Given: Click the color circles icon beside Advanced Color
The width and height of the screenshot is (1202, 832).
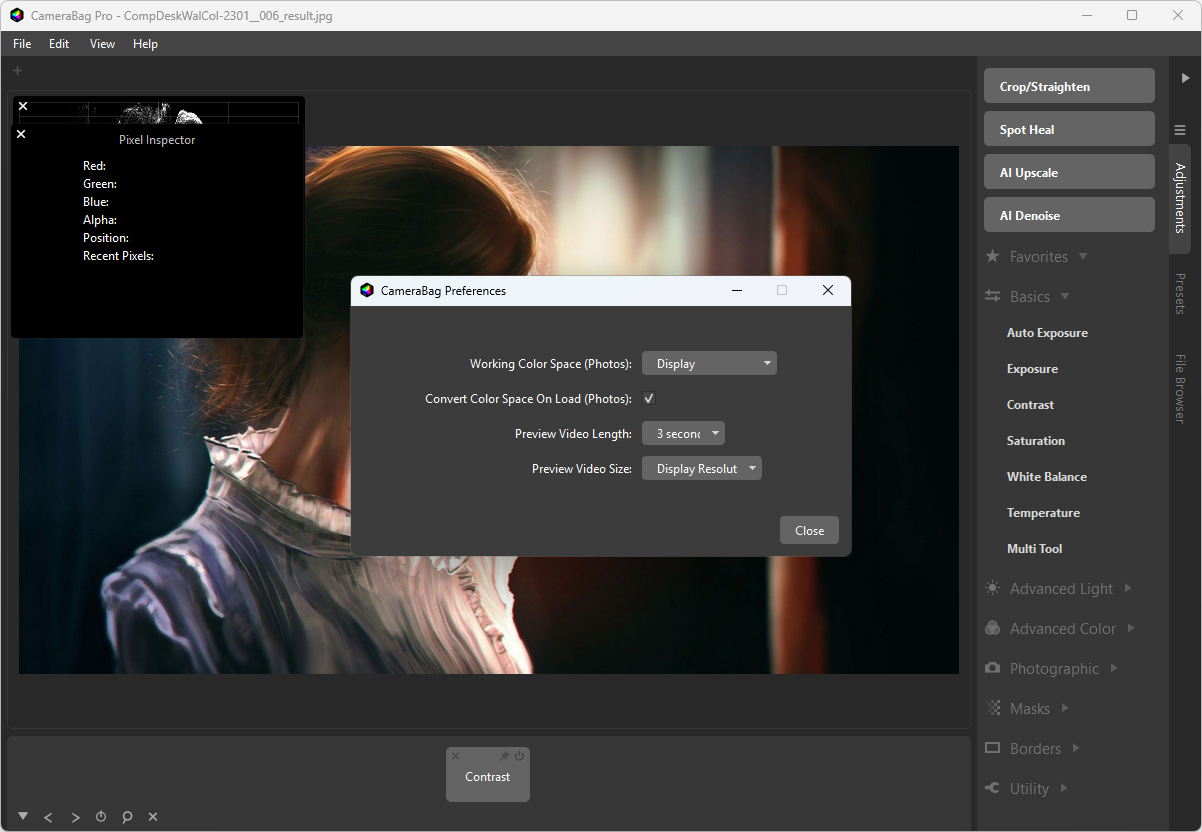Looking at the screenshot, I should click(993, 628).
